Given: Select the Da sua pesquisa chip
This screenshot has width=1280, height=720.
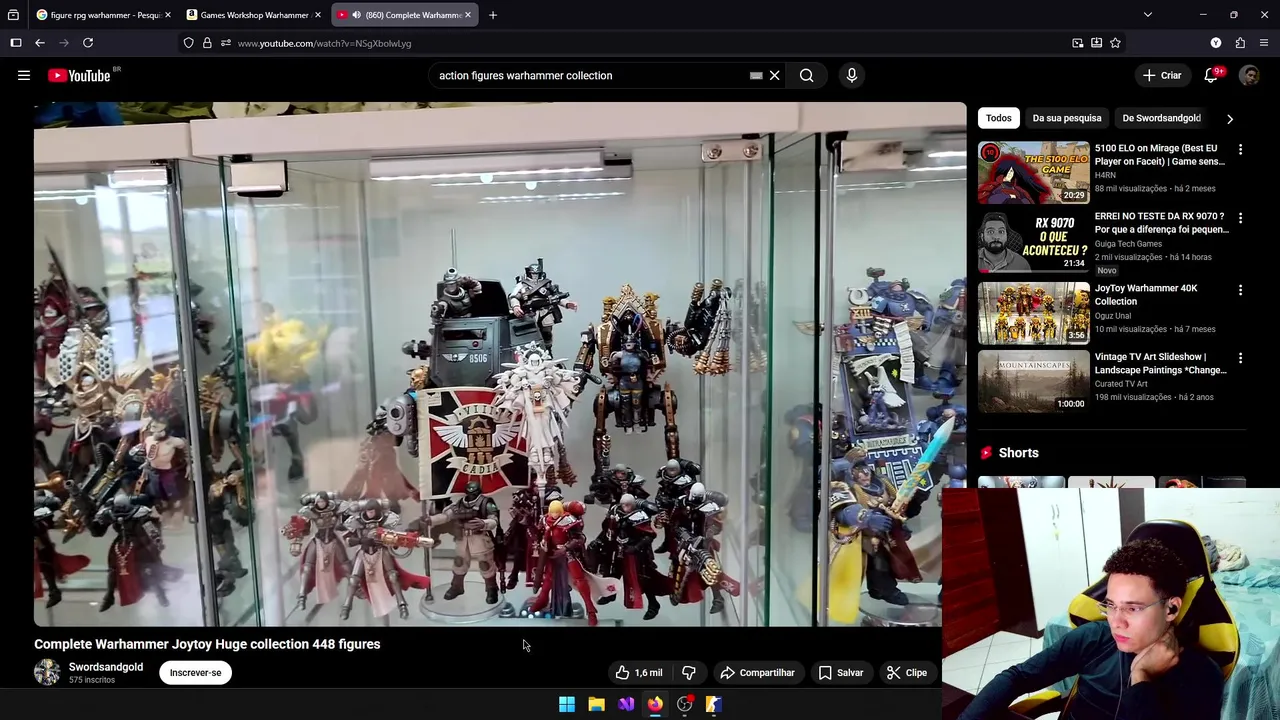Looking at the screenshot, I should click(x=1066, y=118).
